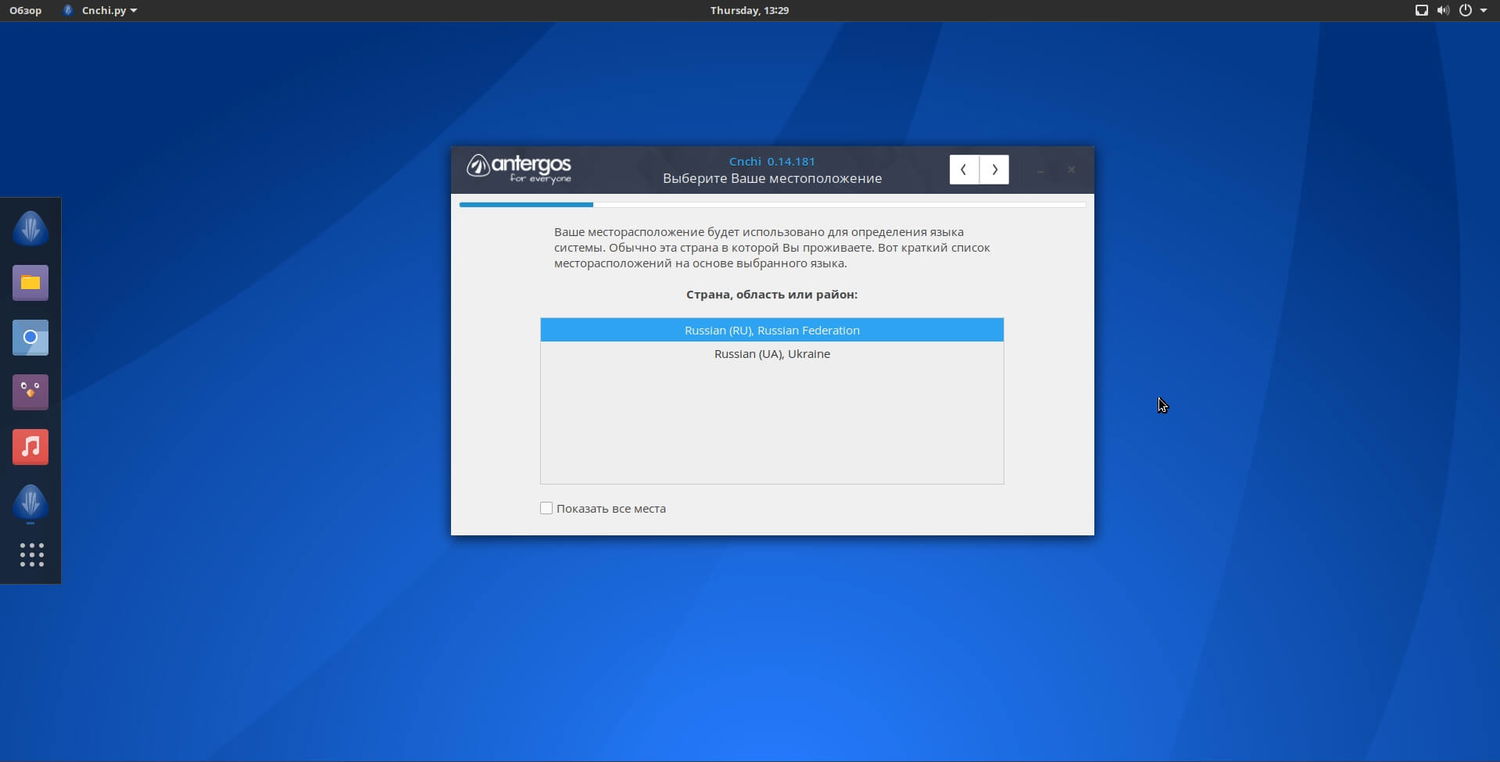Click the Antergos logo in the installer header
The height and width of the screenshot is (762, 1500).
pyautogui.click(x=519, y=169)
